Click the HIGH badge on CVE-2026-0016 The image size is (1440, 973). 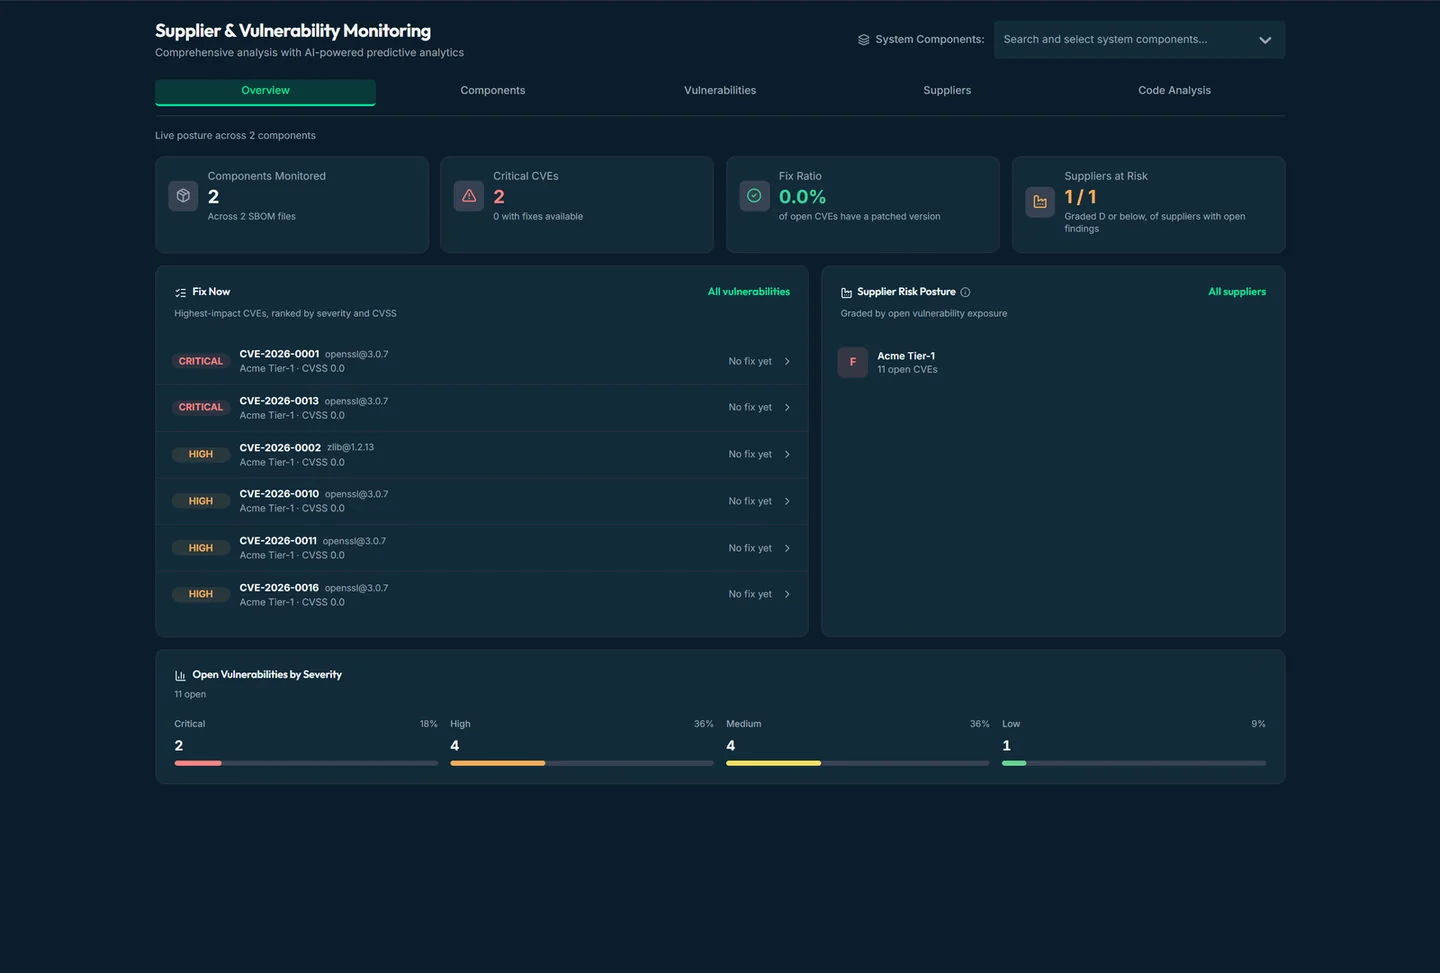tap(201, 594)
